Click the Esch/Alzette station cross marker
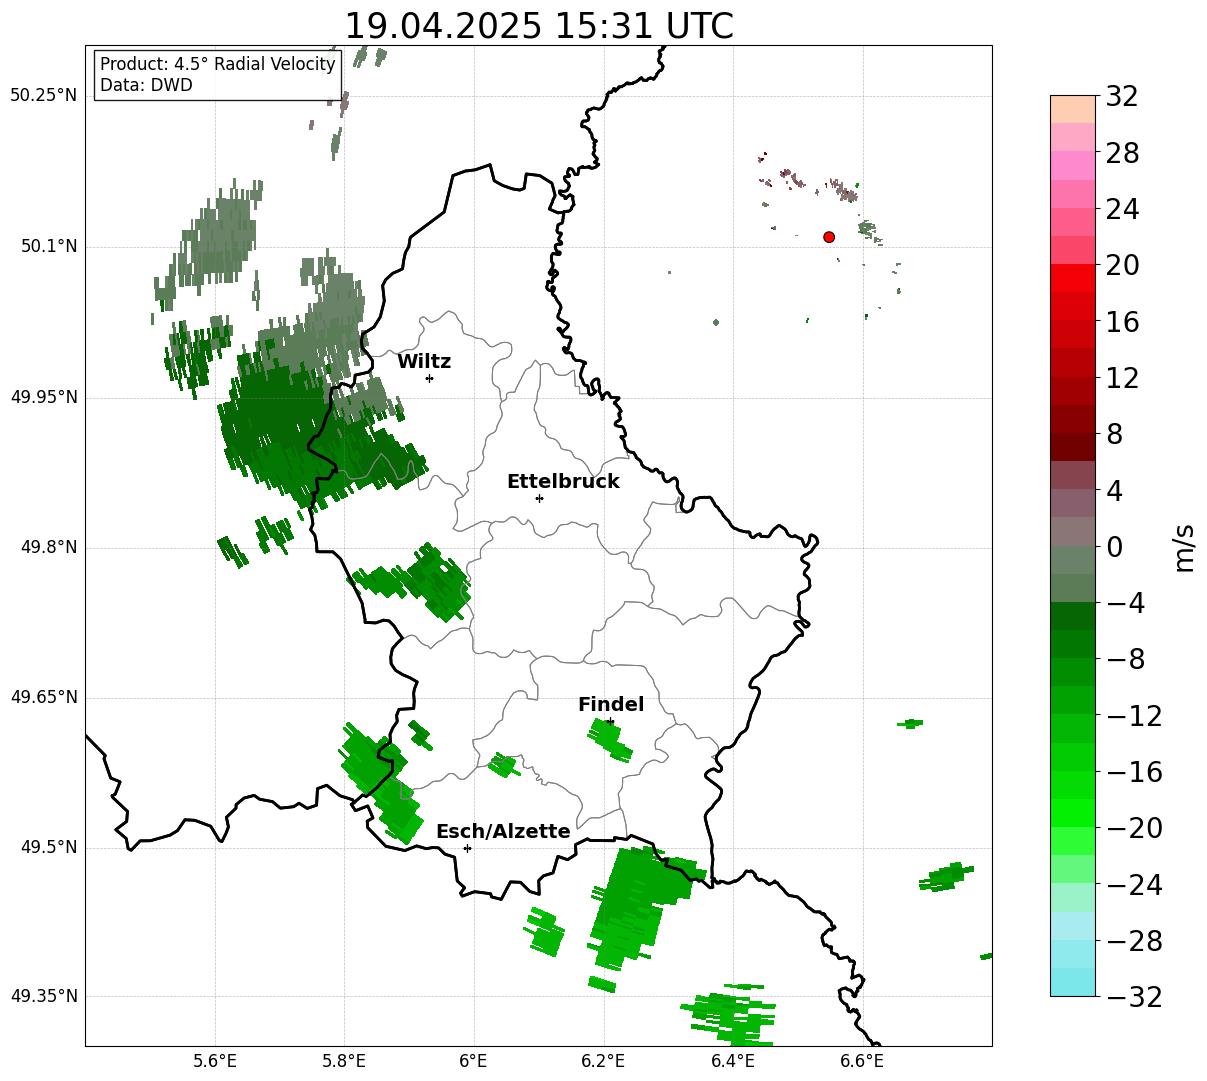The height and width of the screenshot is (1081, 1207). click(467, 848)
